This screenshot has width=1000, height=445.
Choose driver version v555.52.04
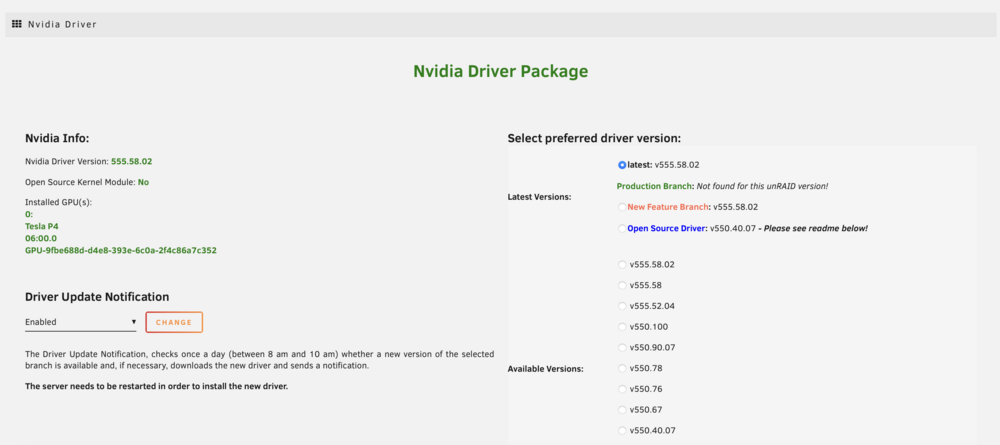(622, 306)
